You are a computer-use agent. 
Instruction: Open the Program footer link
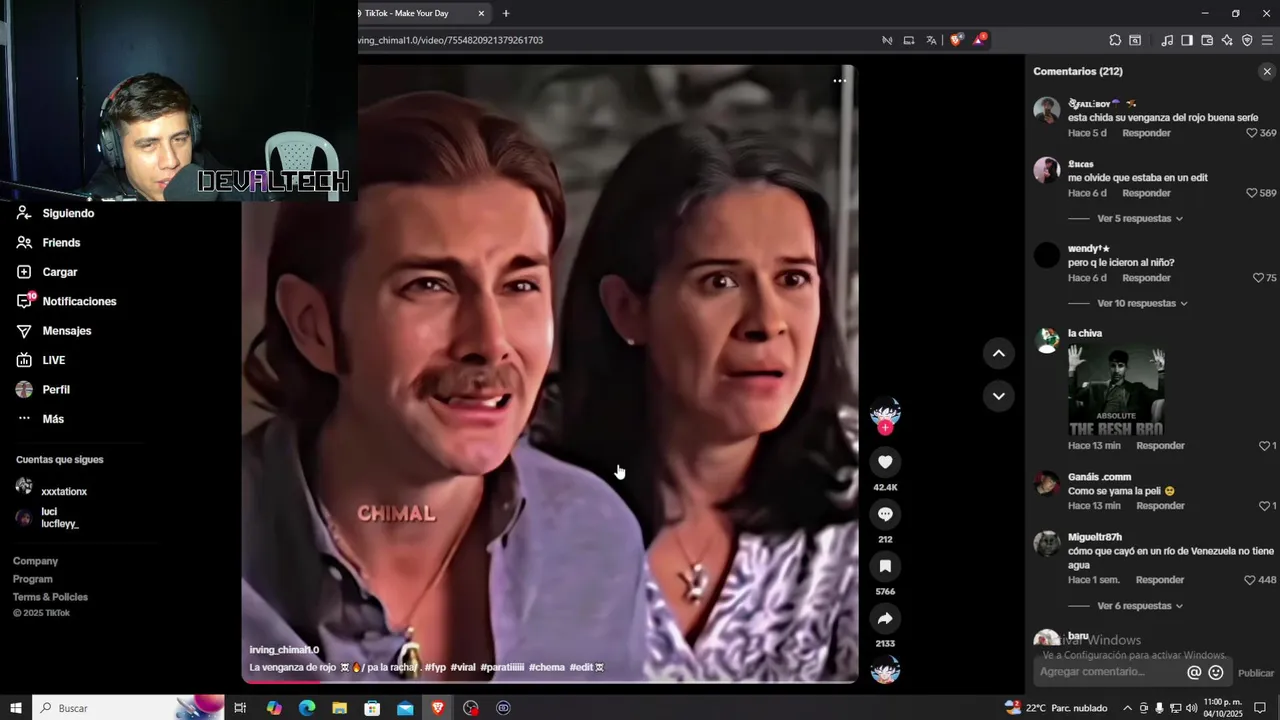click(33, 579)
